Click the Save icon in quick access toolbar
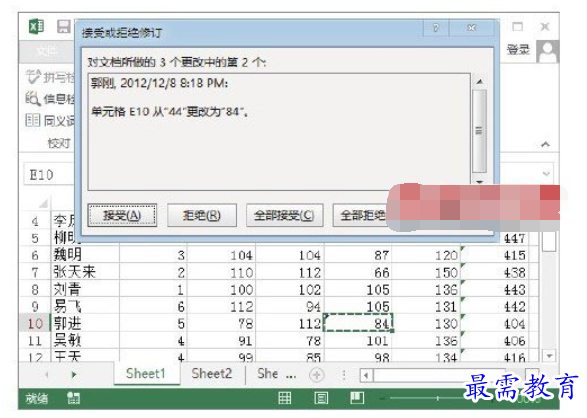Image resolution: width=587 pixels, height=418 pixels. (63, 27)
